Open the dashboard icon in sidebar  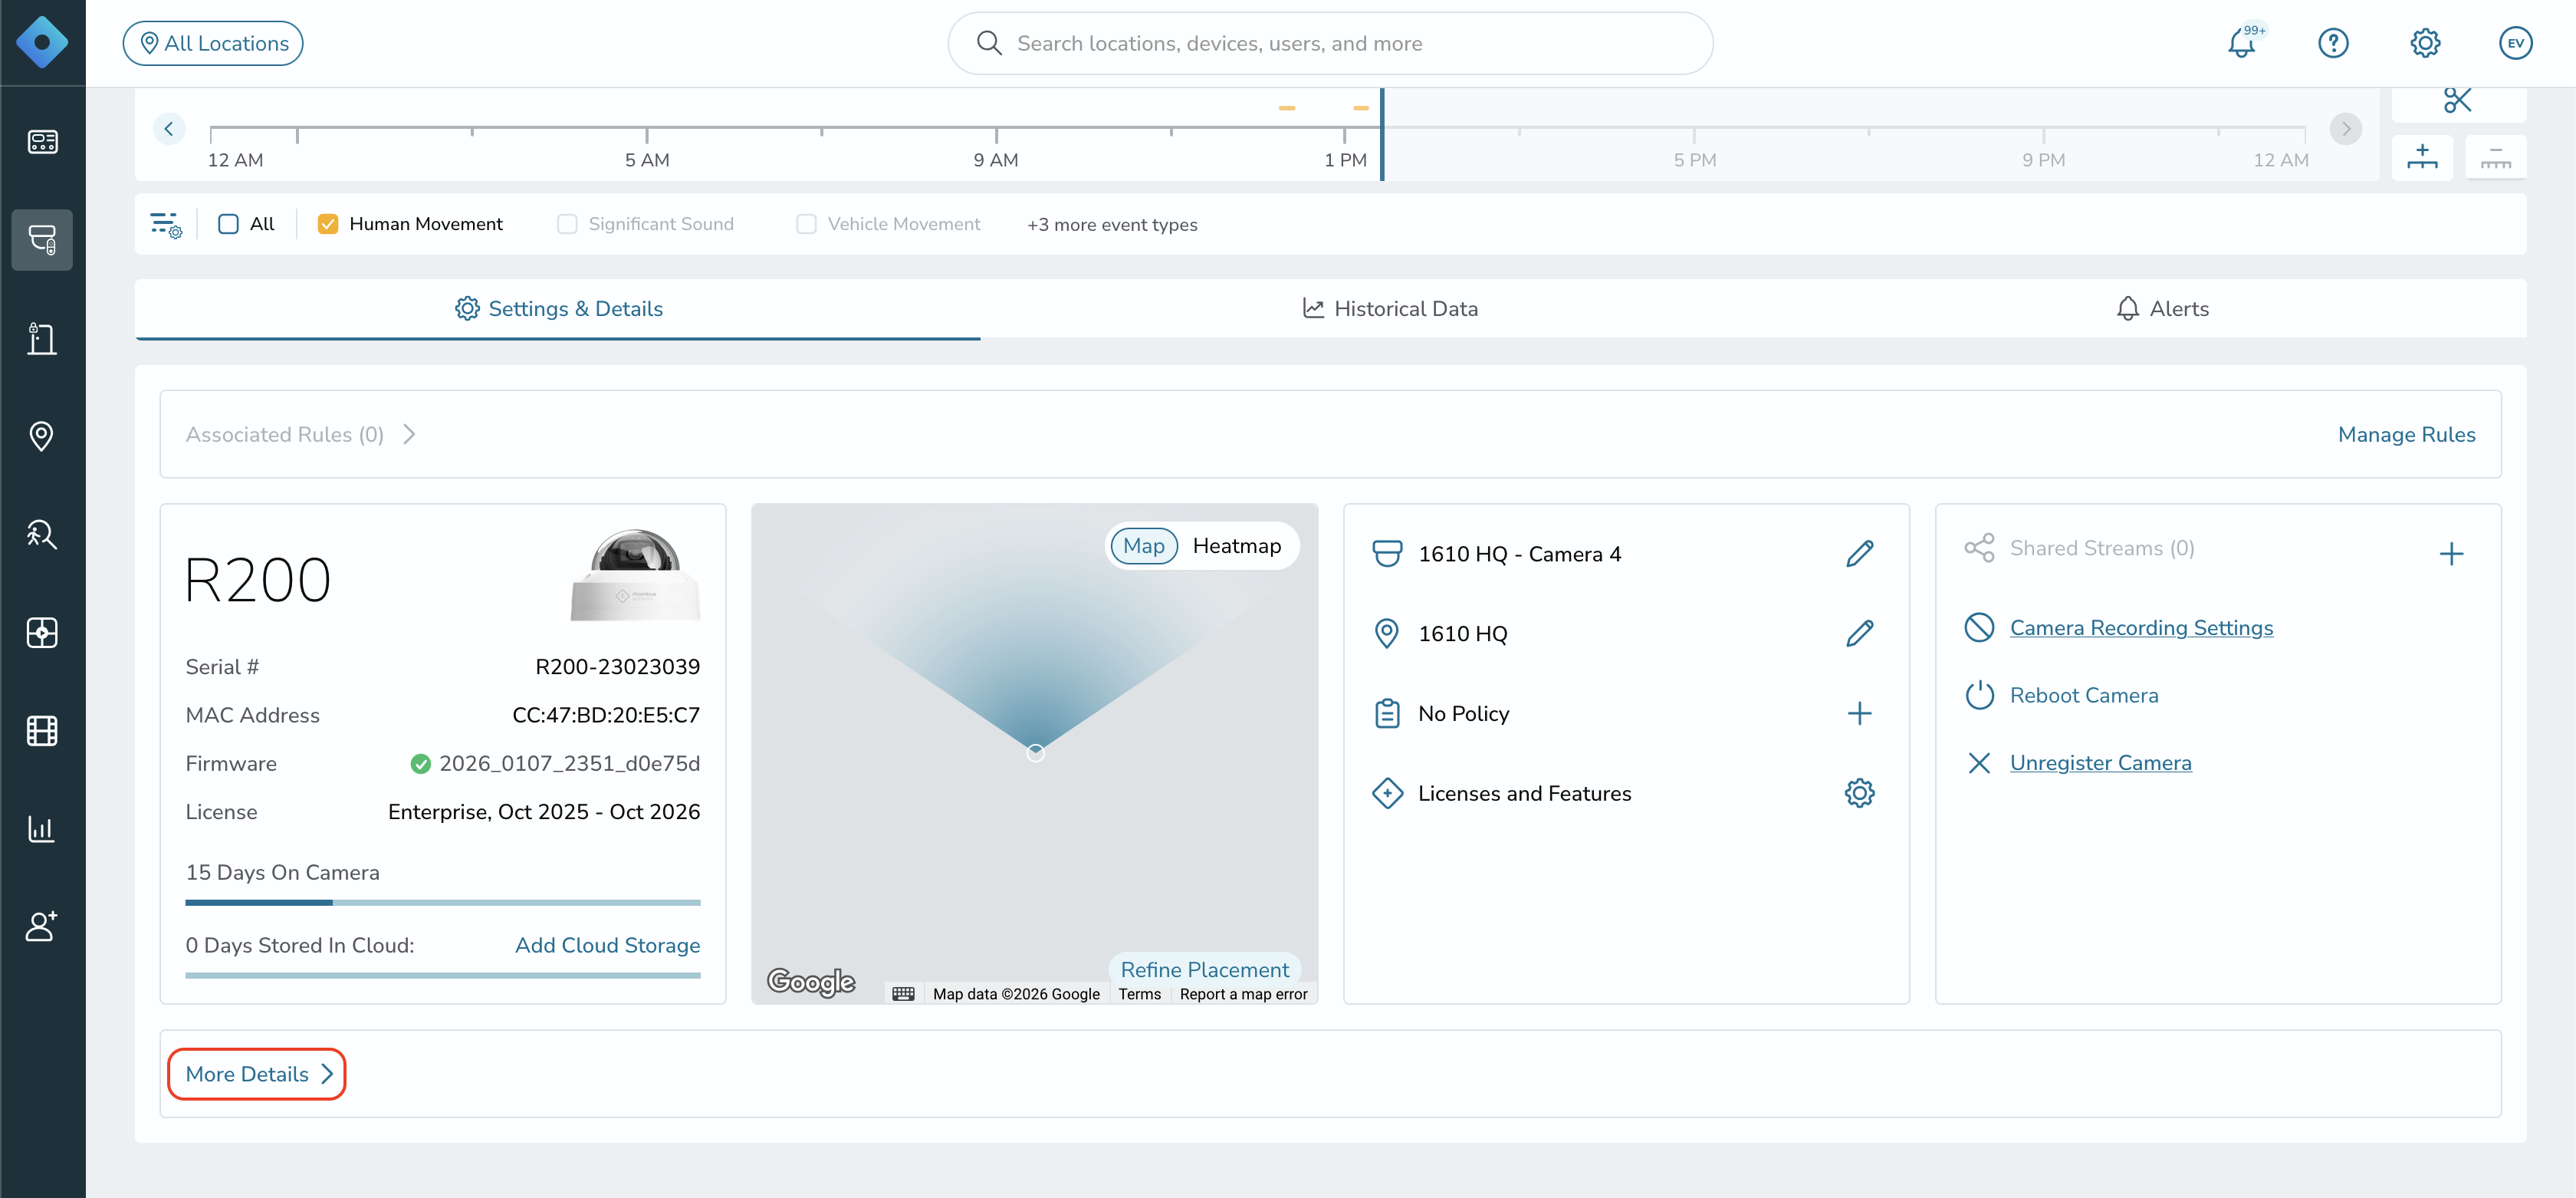[42, 142]
